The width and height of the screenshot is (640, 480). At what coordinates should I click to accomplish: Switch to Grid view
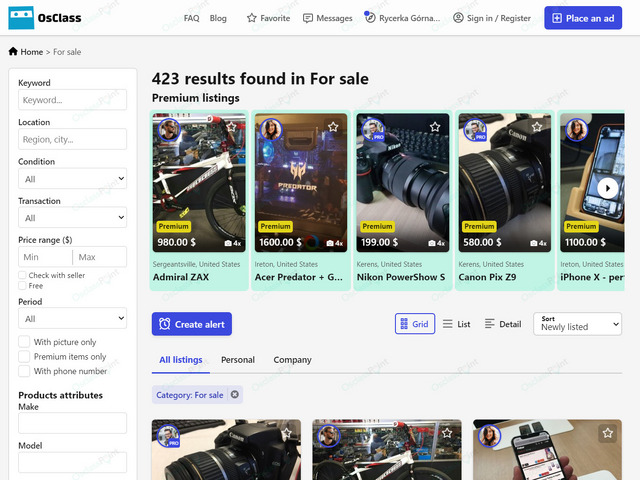[415, 324]
